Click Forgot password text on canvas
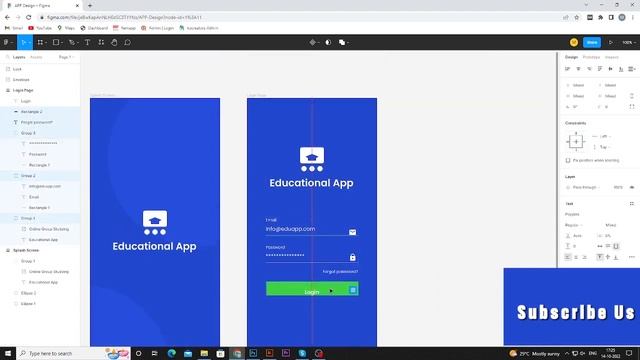The image size is (640, 360). tap(340, 271)
